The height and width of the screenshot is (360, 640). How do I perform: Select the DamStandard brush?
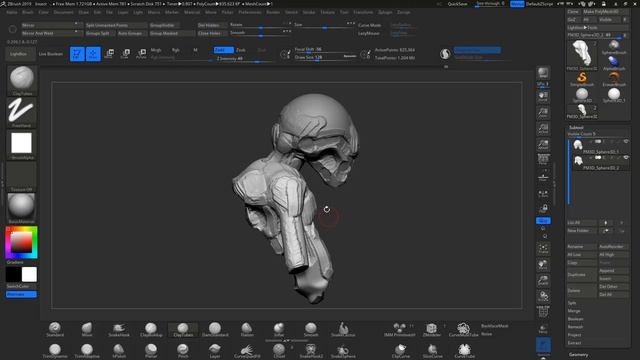click(215, 329)
